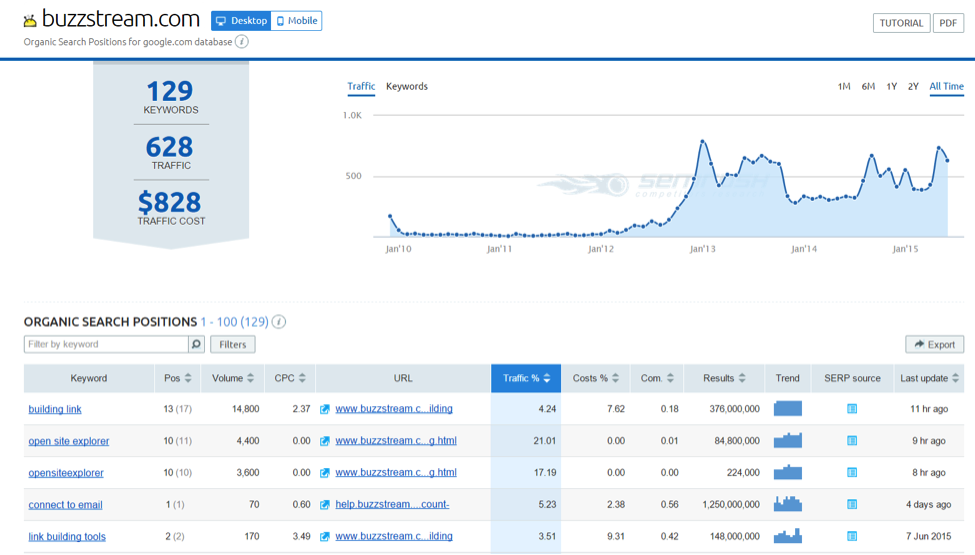Open the TUTORIAL button
Viewport: 975px width, 555px height.
tap(901, 23)
